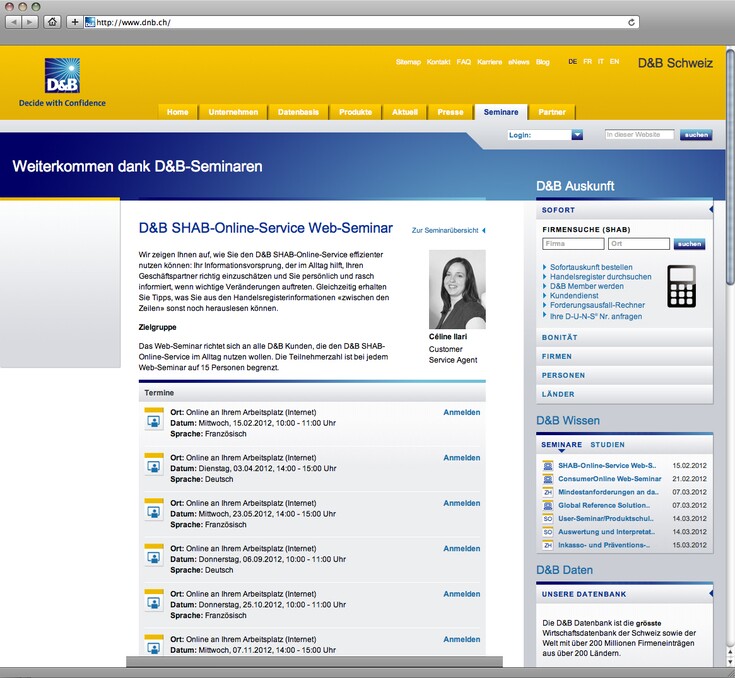Image resolution: width=735 pixels, height=678 pixels.
Task: Switch language to FR
Action: 587,61
